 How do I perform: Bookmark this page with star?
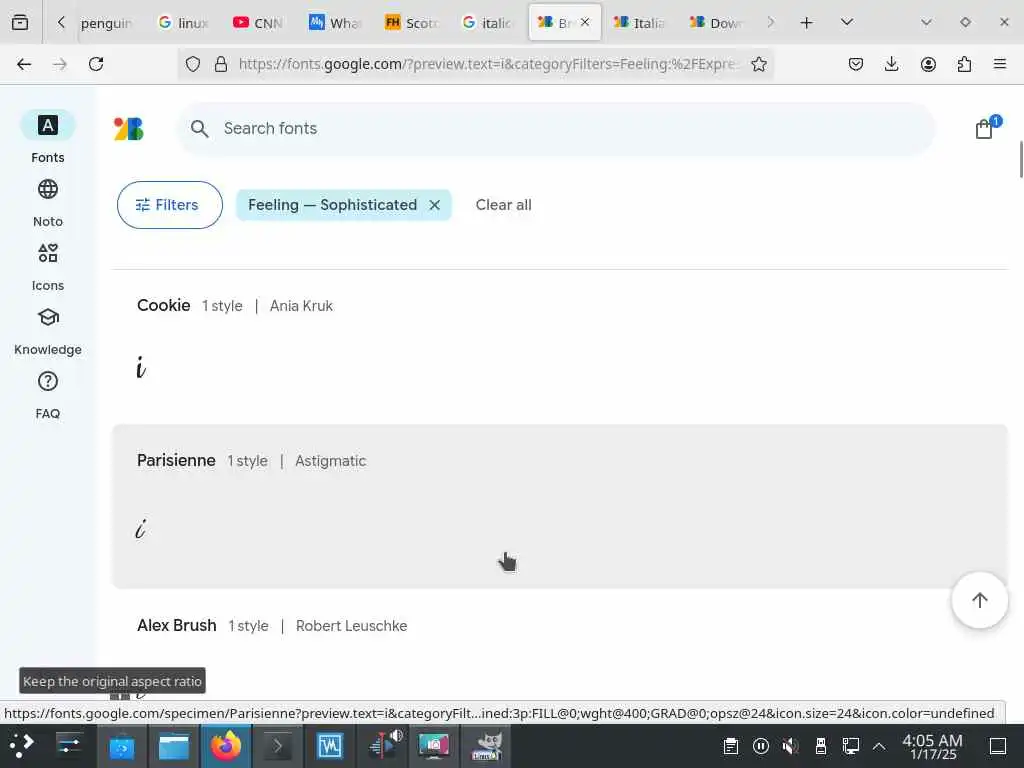758,64
